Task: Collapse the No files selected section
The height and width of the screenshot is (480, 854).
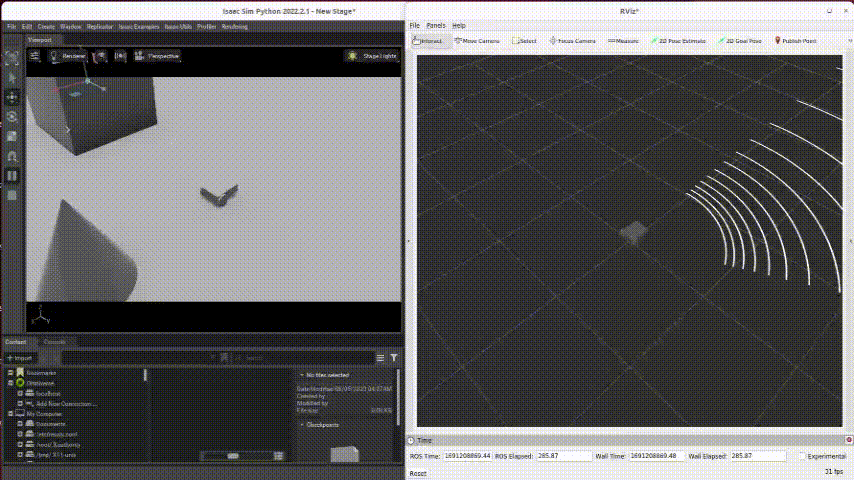Action: click(302, 375)
